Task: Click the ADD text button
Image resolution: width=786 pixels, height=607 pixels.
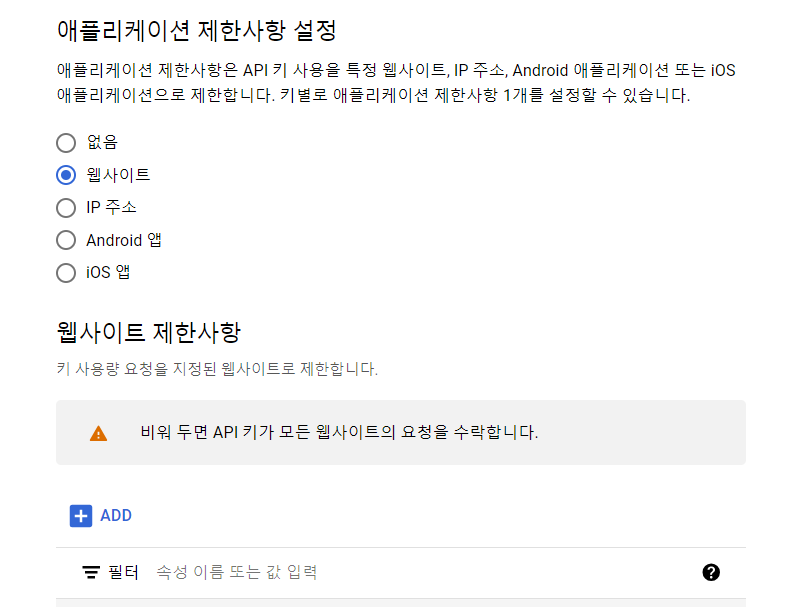Action: tap(116, 516)
